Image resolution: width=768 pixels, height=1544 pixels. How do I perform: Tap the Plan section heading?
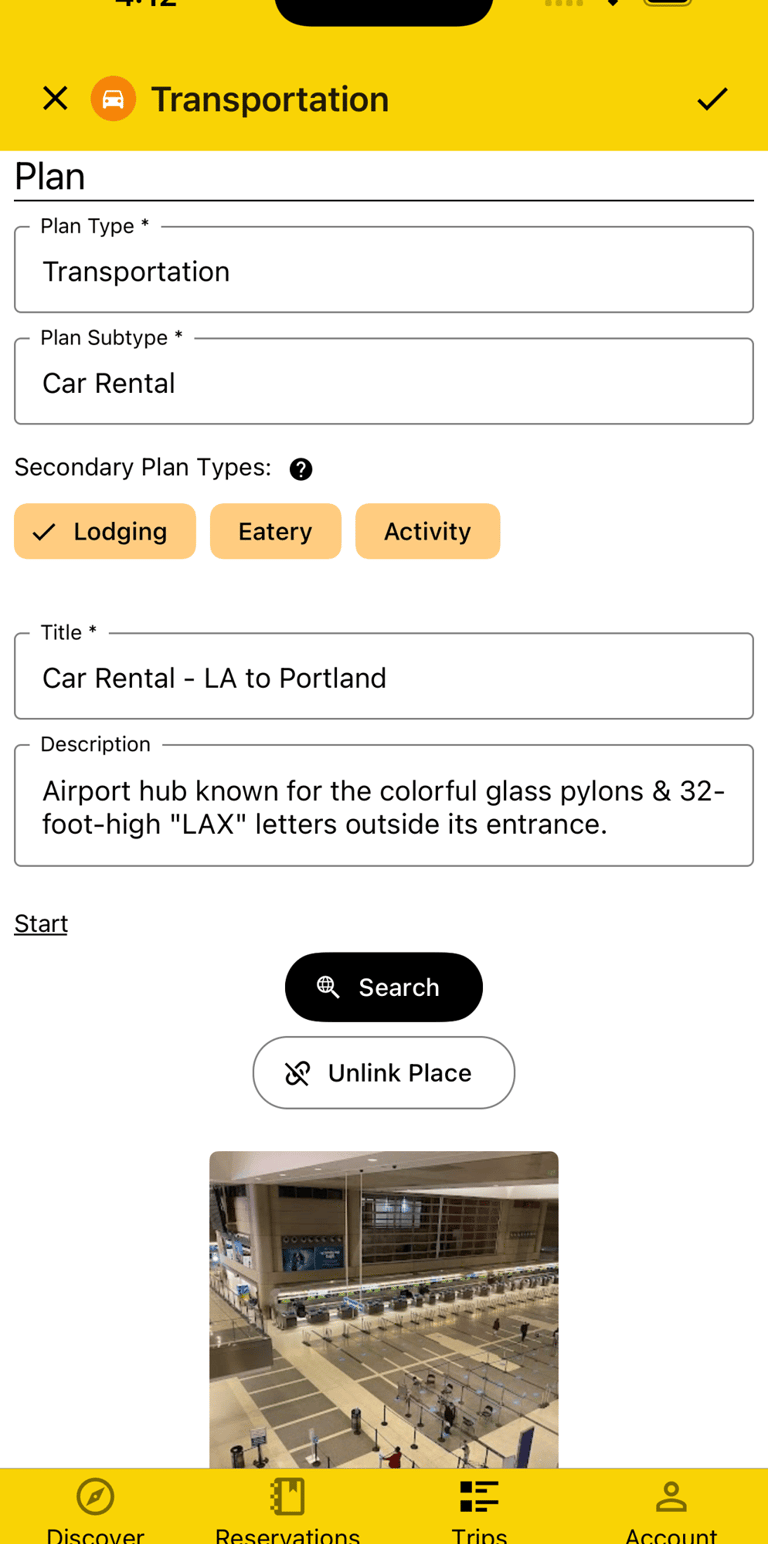point(50,177)
